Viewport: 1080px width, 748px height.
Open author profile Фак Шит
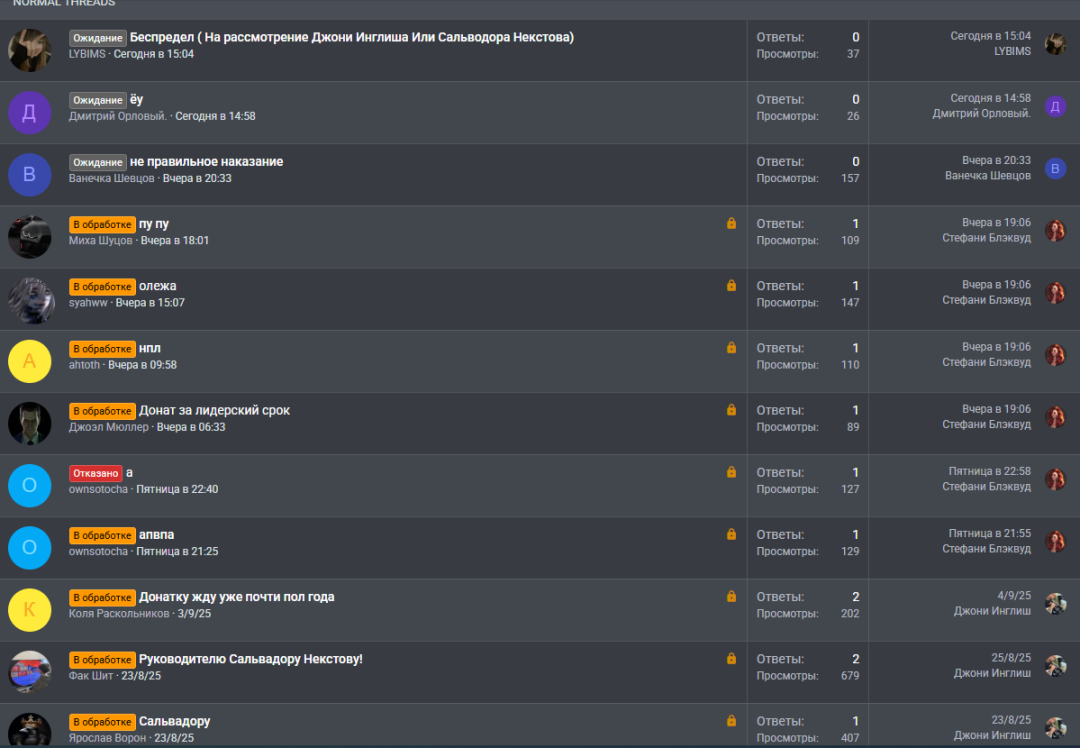point(91,676)
